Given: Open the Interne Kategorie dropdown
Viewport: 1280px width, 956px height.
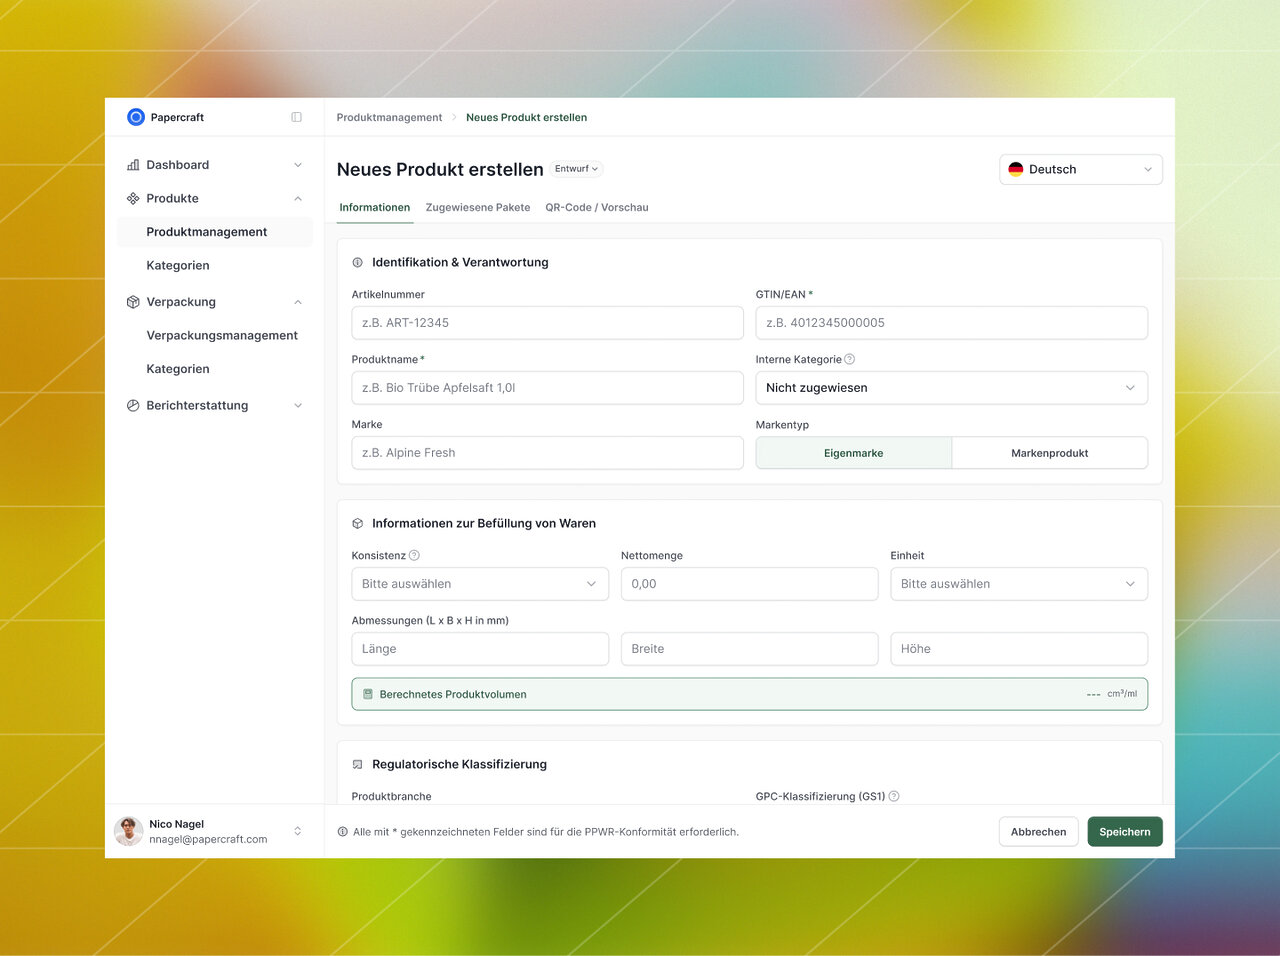Looking at the screenshot, I should (x=950, y=388).
